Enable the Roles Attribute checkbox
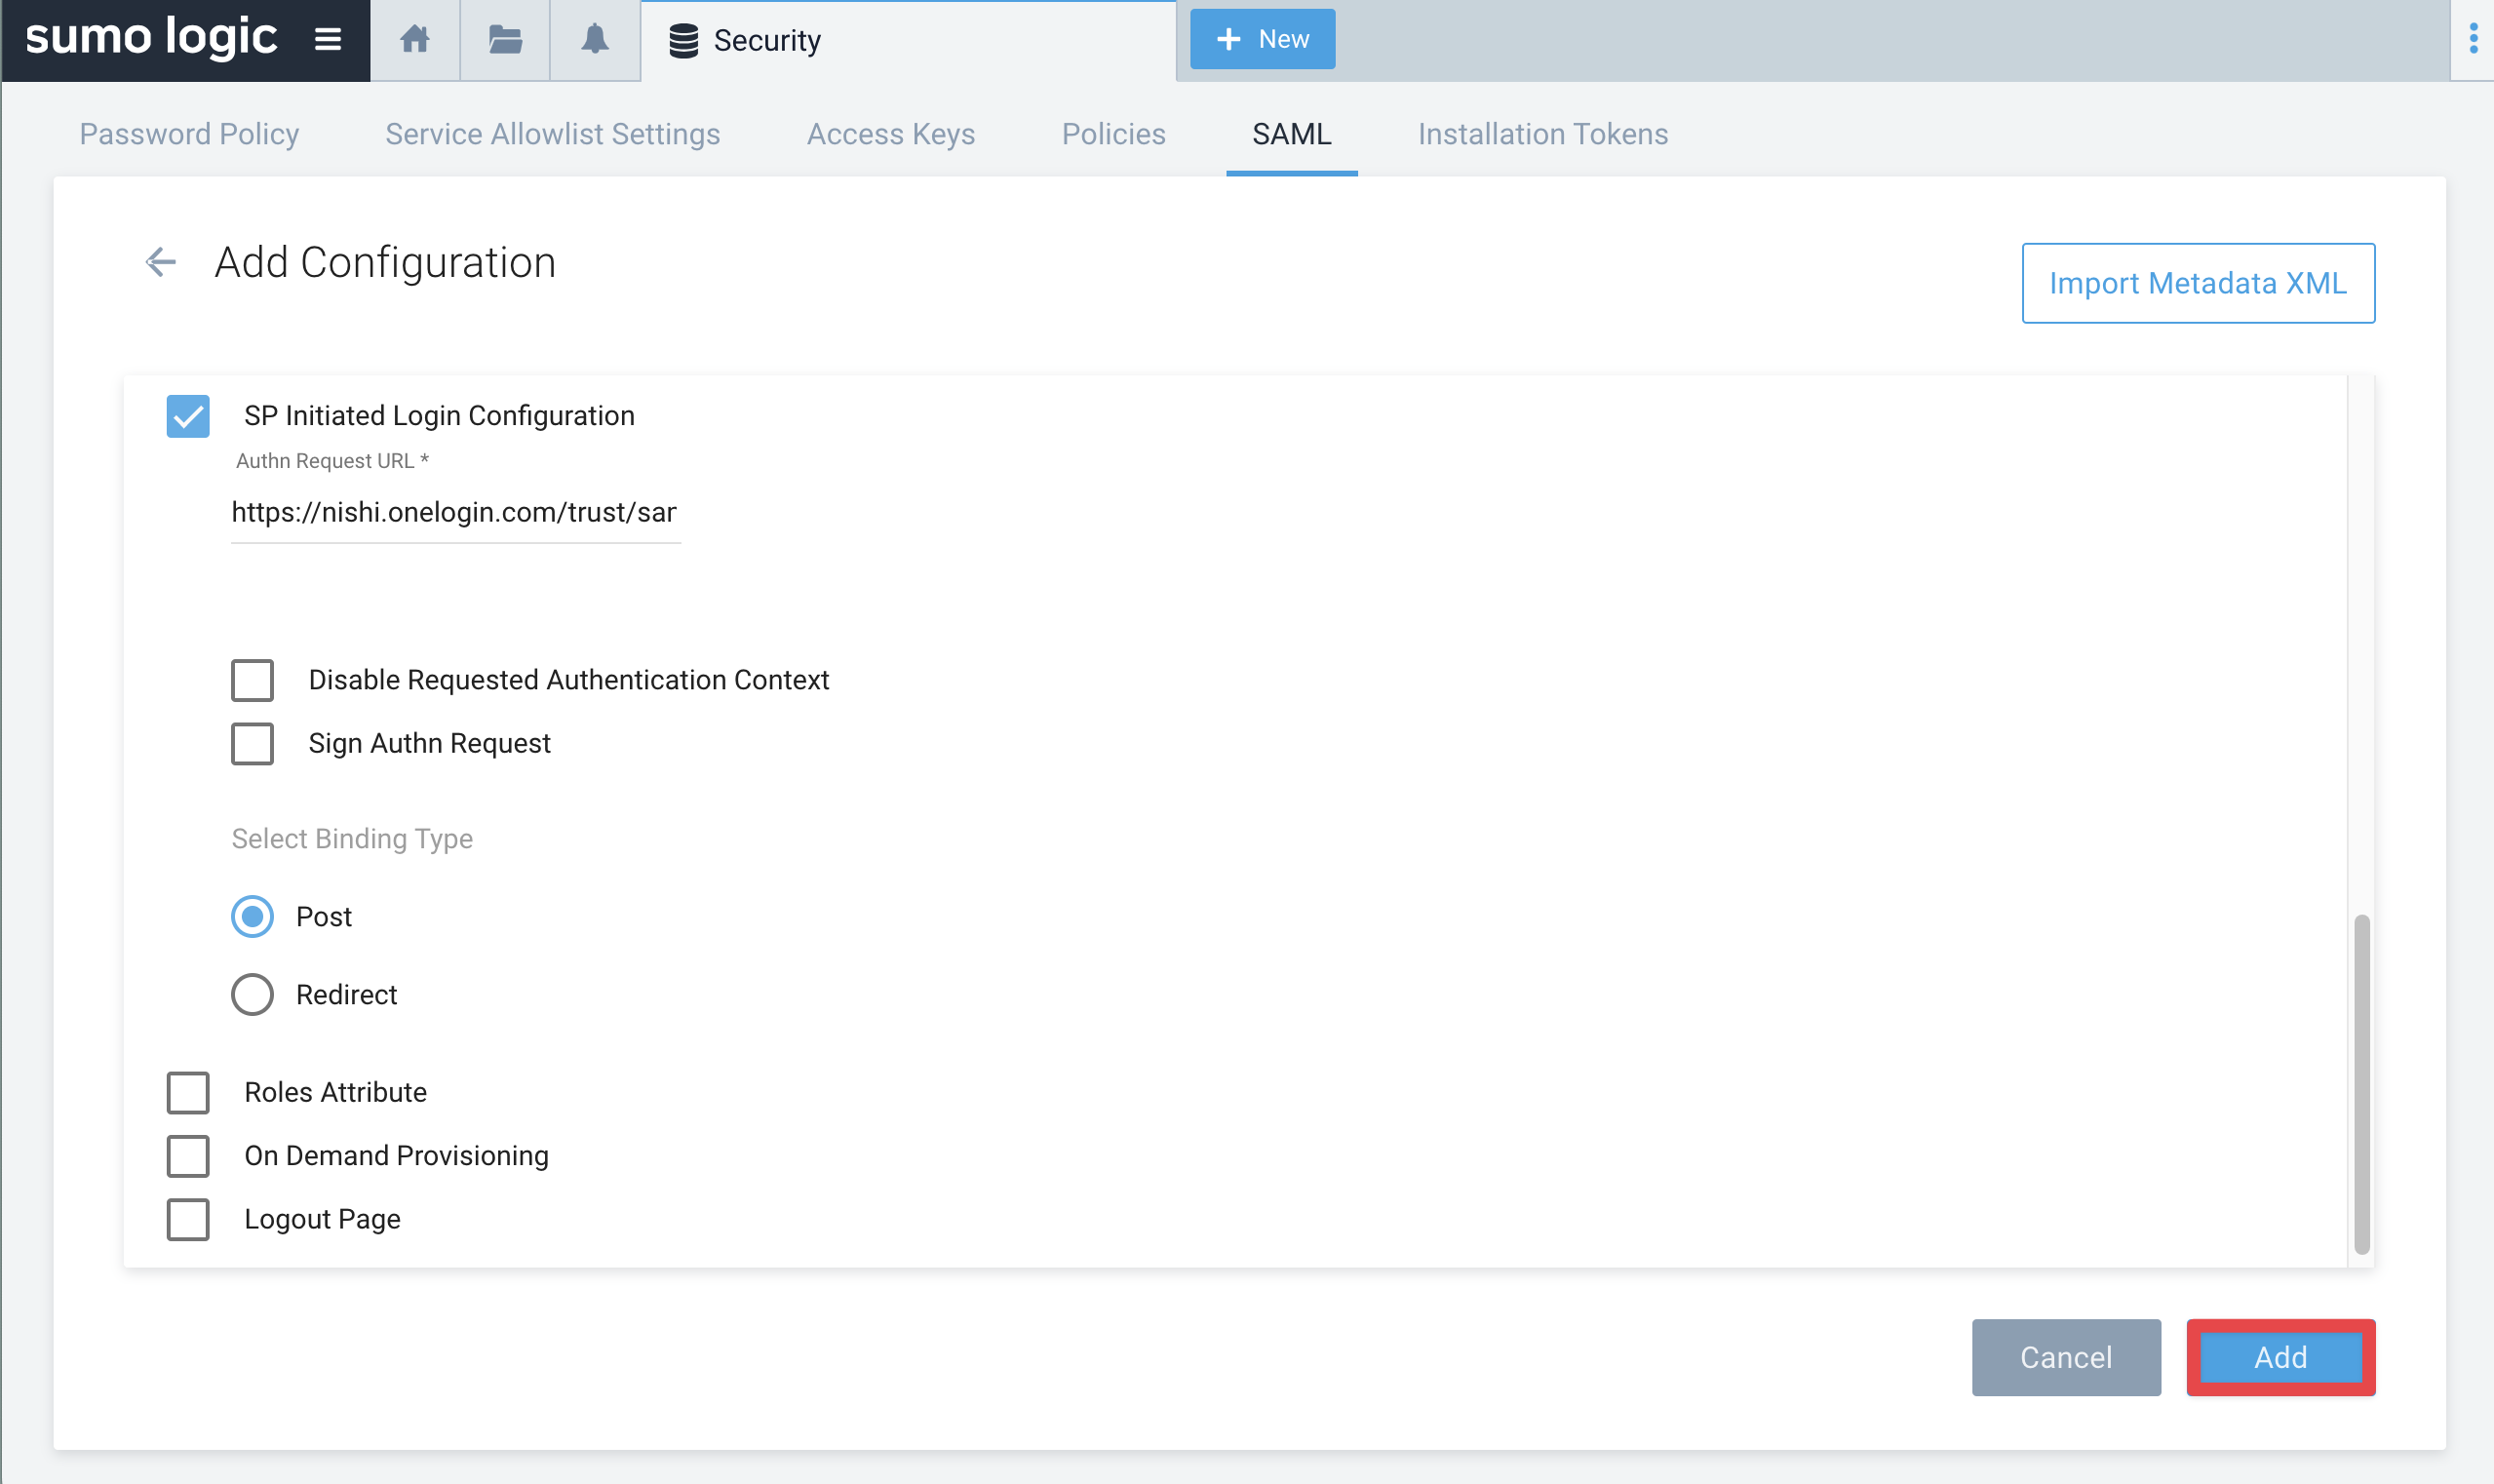 click(188, 1093)
